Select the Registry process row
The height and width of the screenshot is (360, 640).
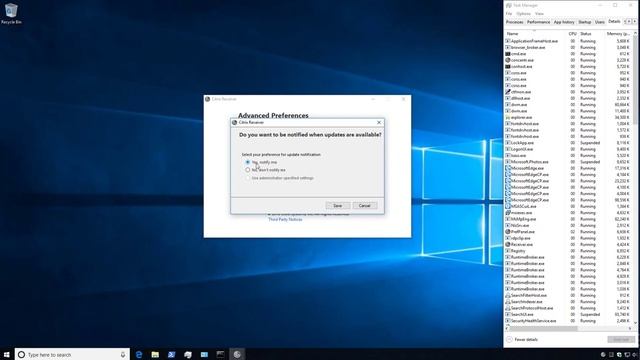coord(568,251)
